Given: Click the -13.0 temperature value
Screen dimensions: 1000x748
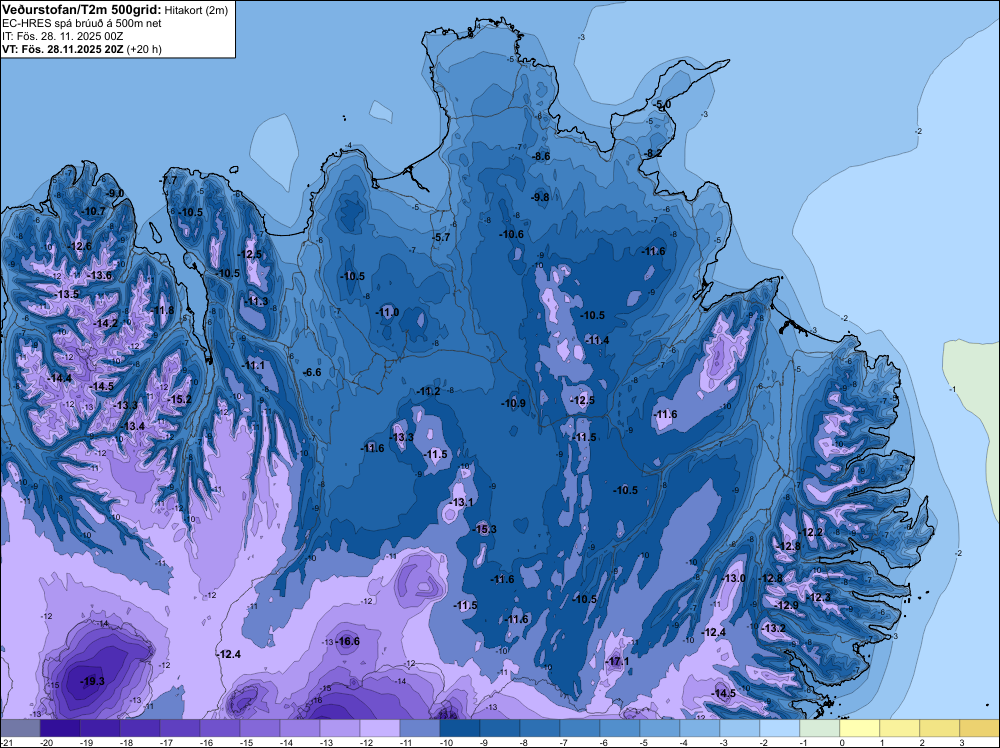Looking at the screenshot, I should [733, 578].
